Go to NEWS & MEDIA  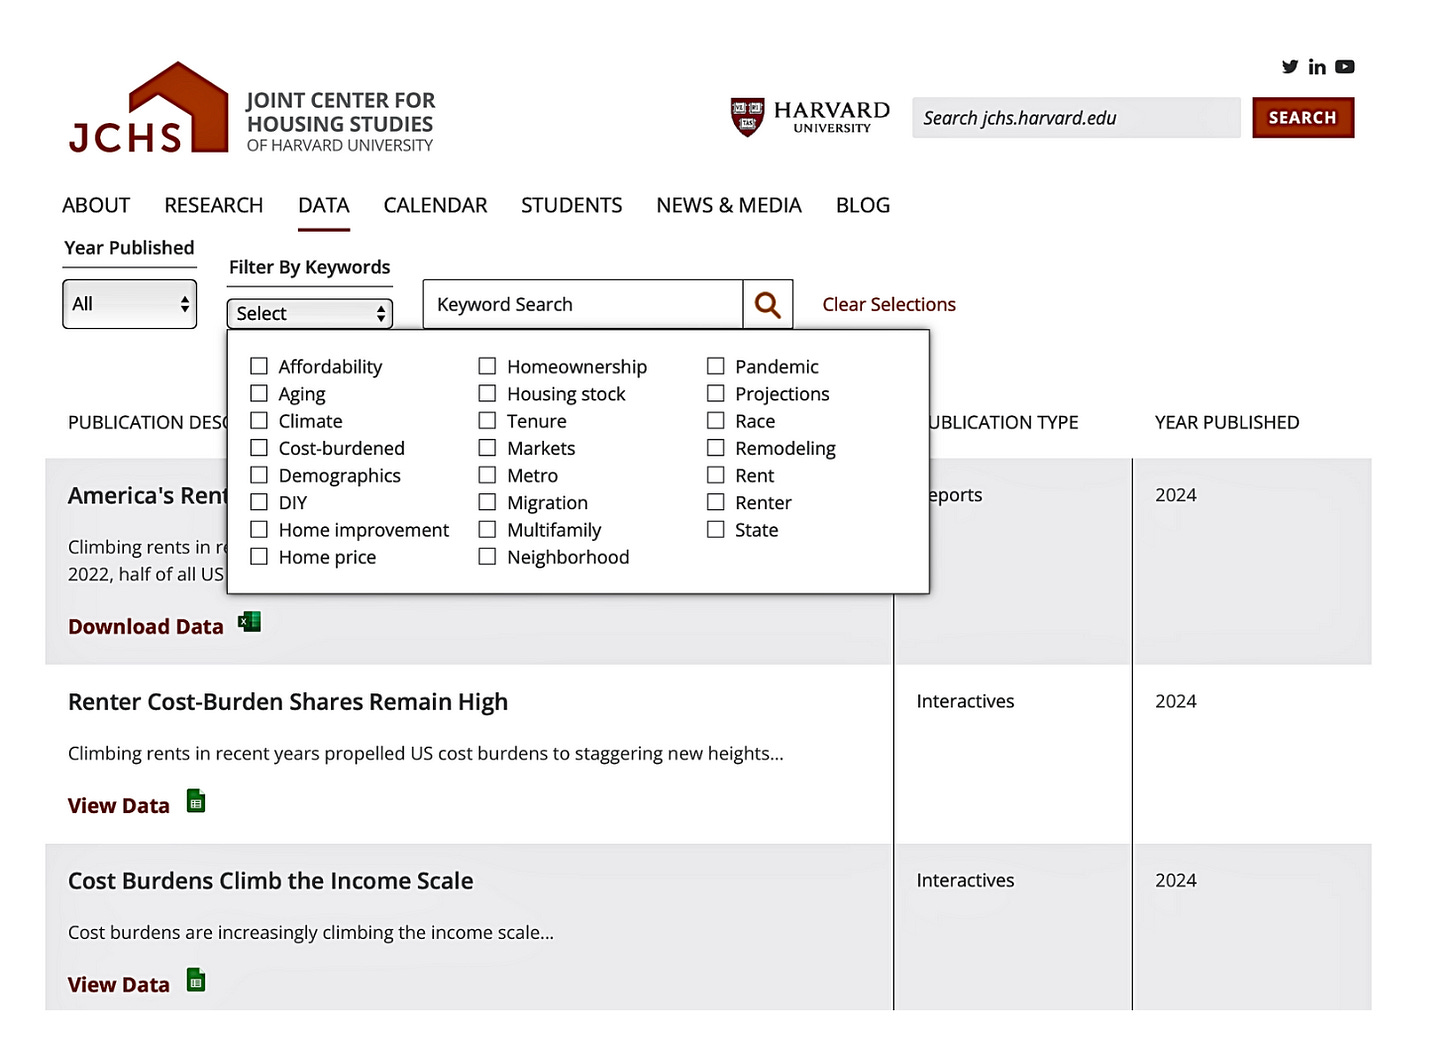(x=729, y=205)
